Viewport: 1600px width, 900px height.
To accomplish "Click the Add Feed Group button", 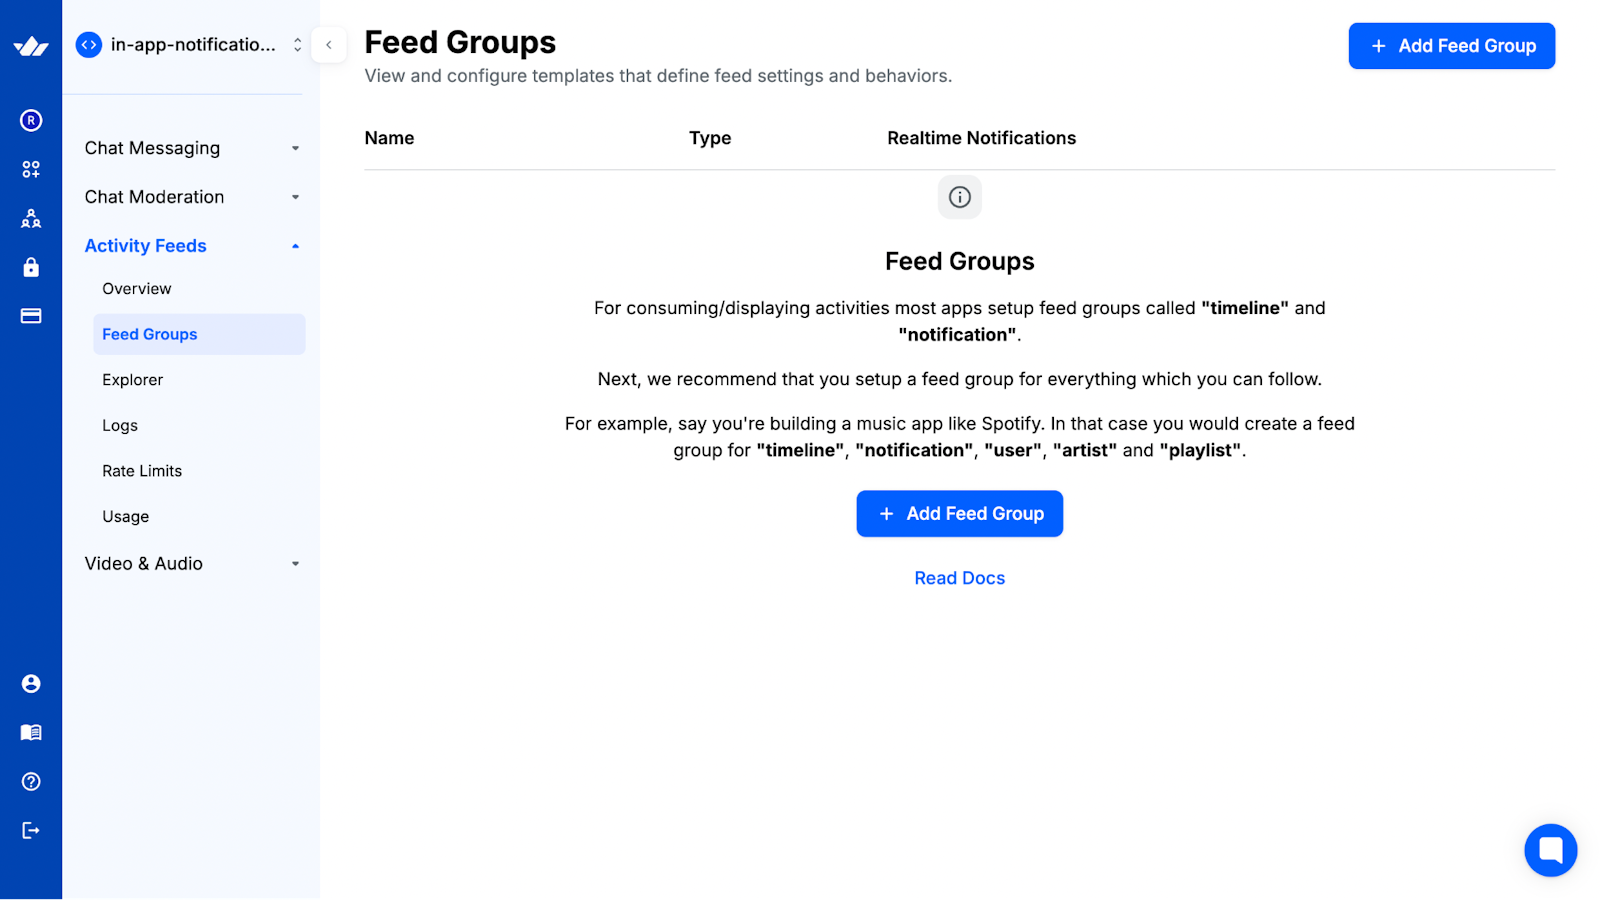I will tap(1451, 45).
